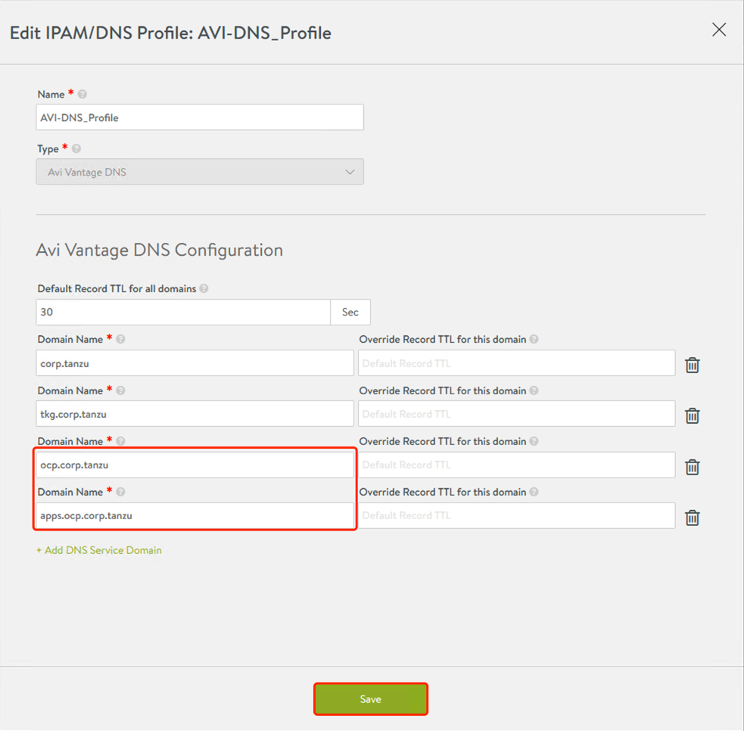Focus Override TTL field for apps.ocp.corp.tanzu
Image resolution: width=744 pixels, height=732 pixels.
(517, 516)
